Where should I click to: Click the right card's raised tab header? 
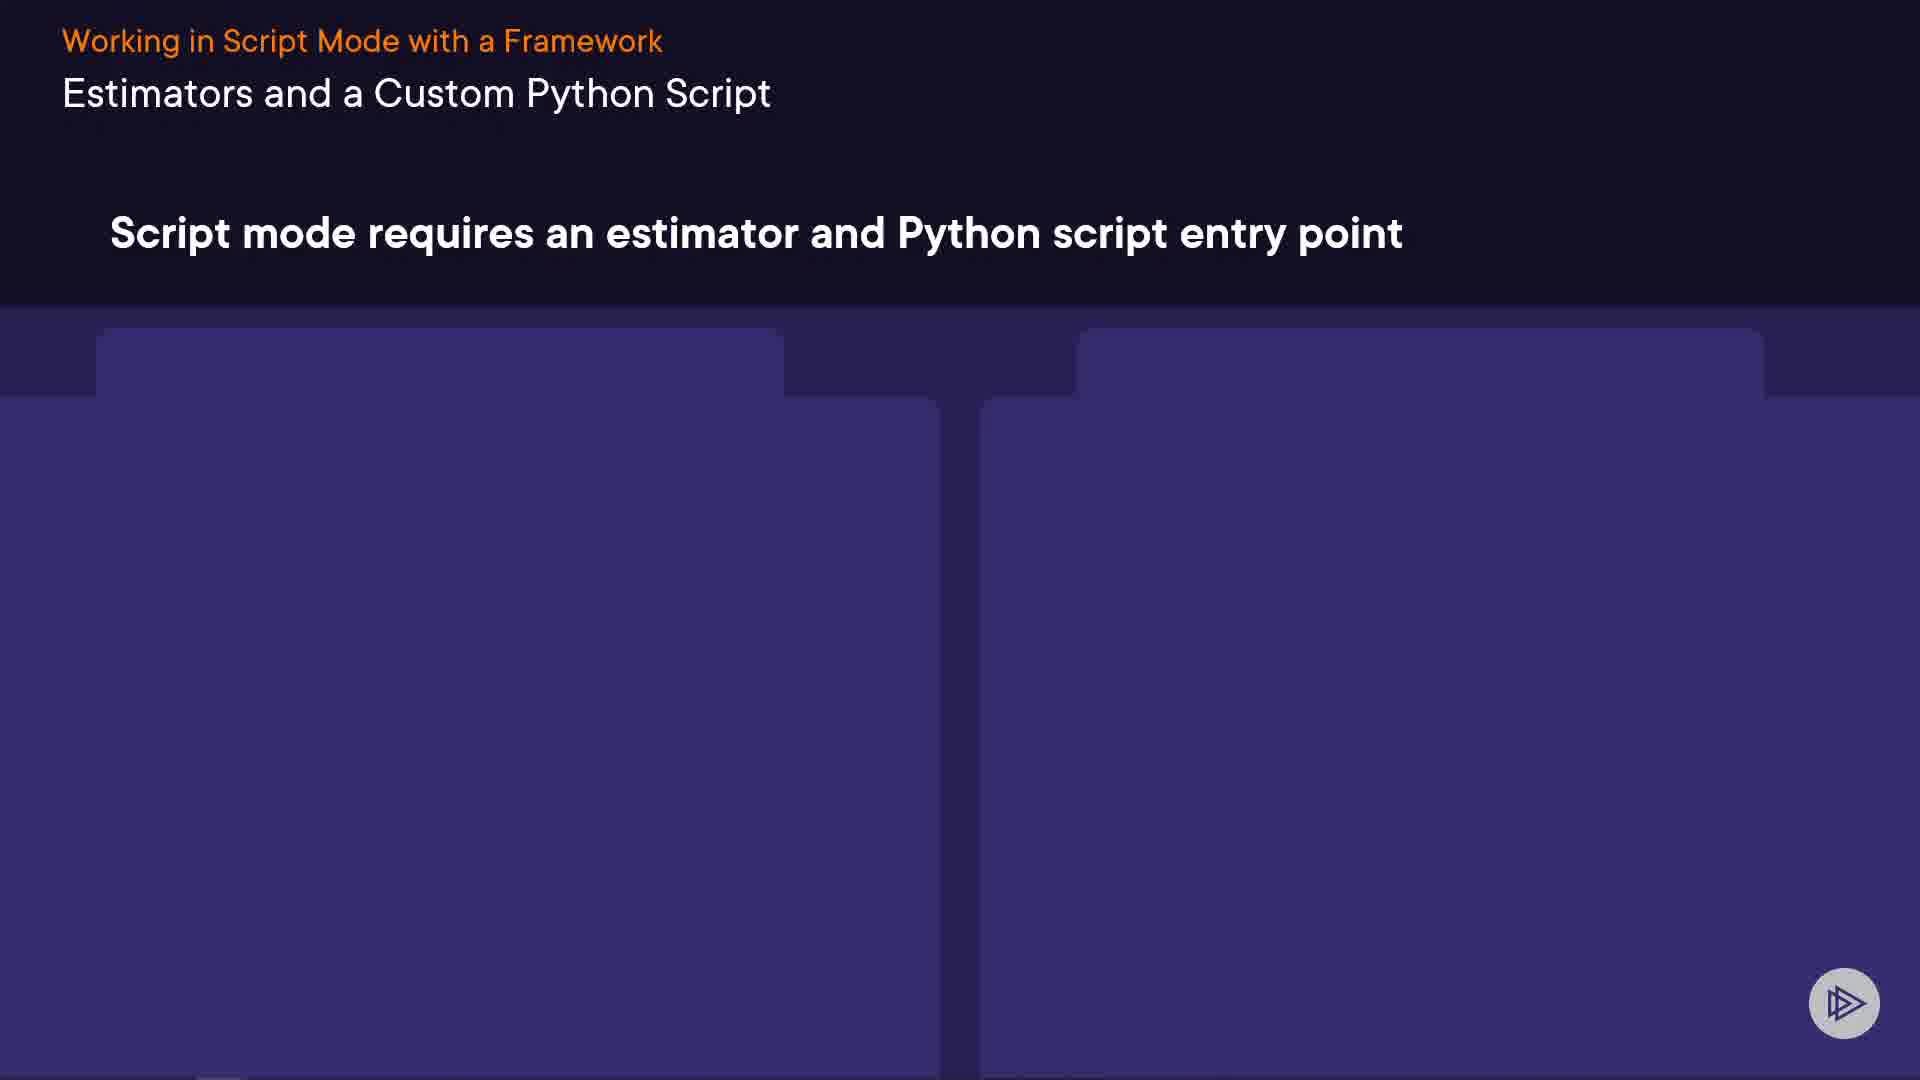pos(1419,362)
